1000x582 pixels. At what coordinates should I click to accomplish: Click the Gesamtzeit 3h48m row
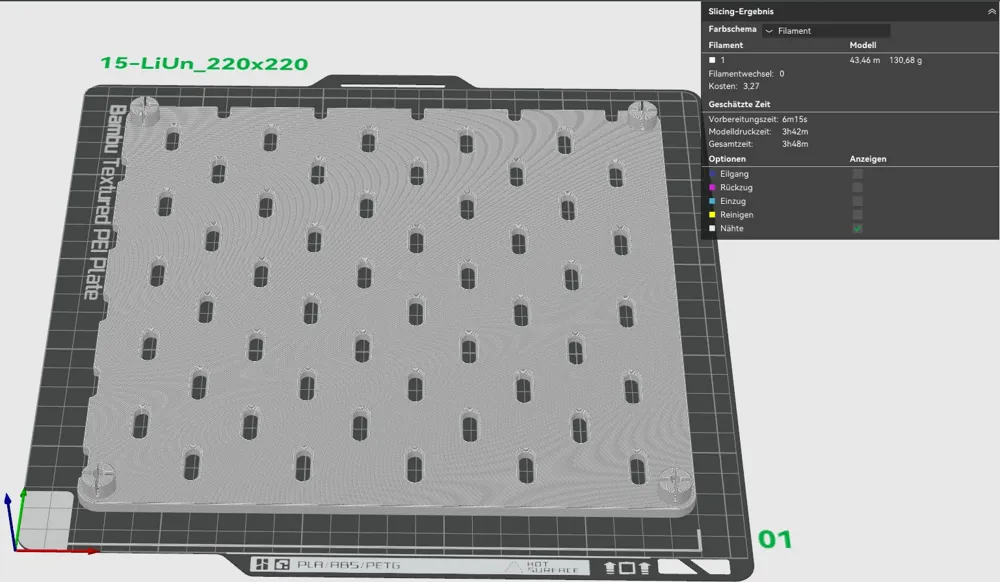(758, 144)
